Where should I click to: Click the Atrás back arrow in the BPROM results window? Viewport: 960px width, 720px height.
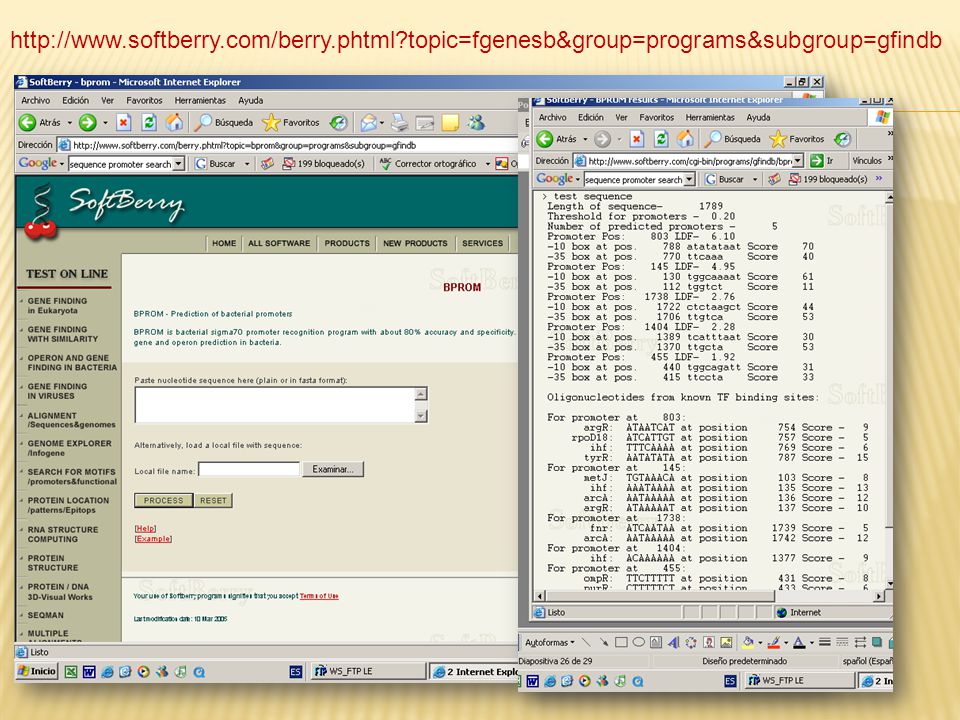pyautogui.click(x=544, y=139)
